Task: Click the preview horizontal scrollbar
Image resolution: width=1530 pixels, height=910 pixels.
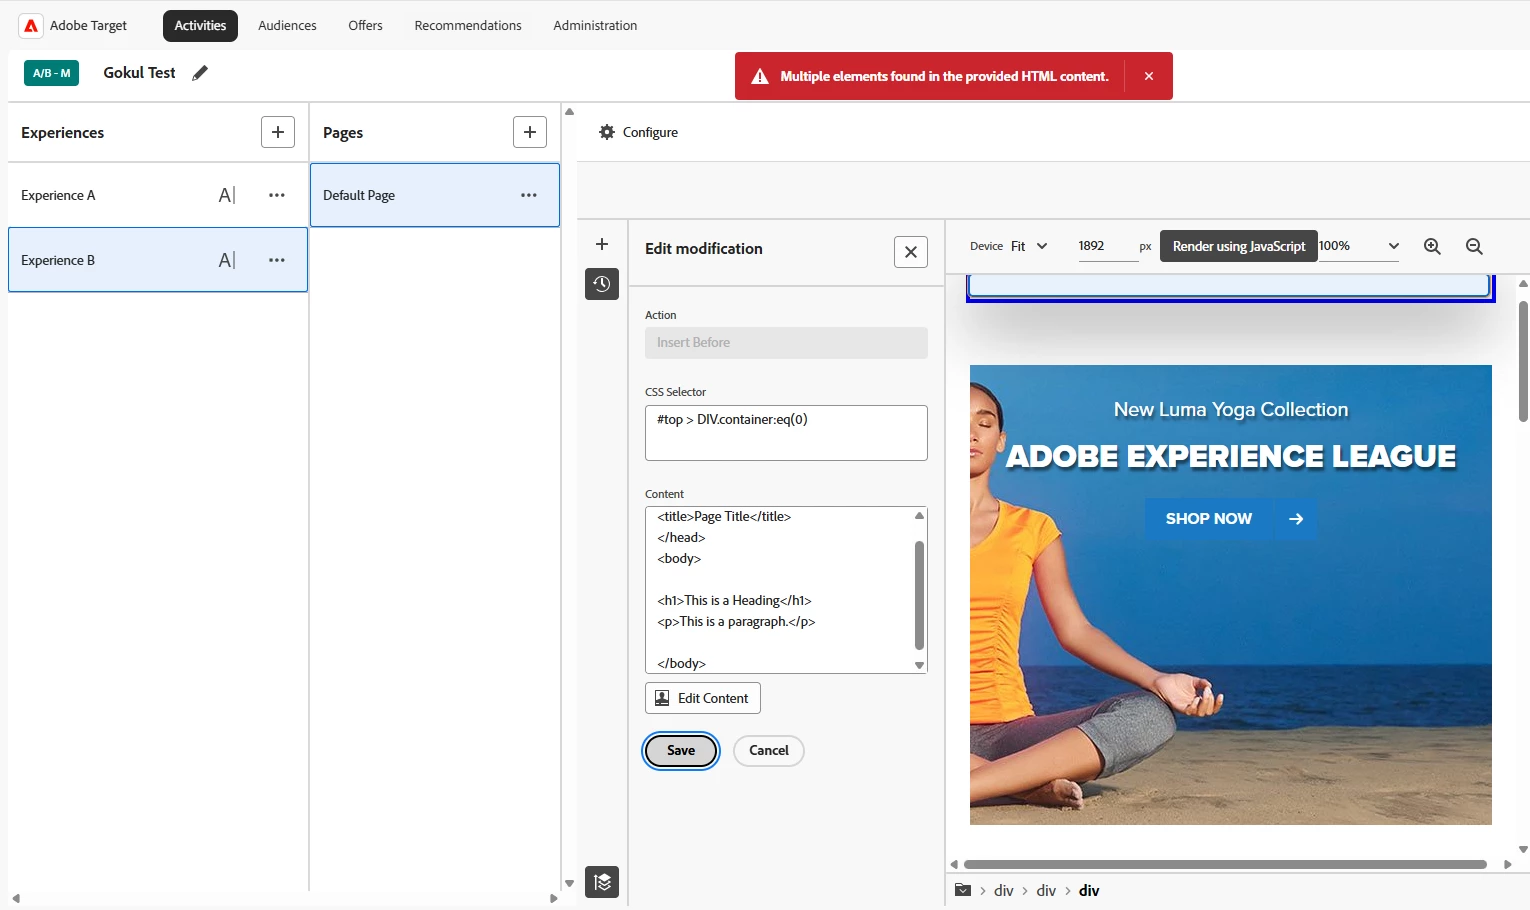Action: coord(1225,865)
